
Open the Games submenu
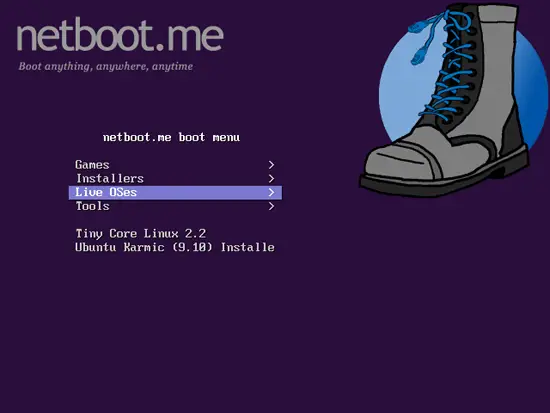tap(175, 165)
